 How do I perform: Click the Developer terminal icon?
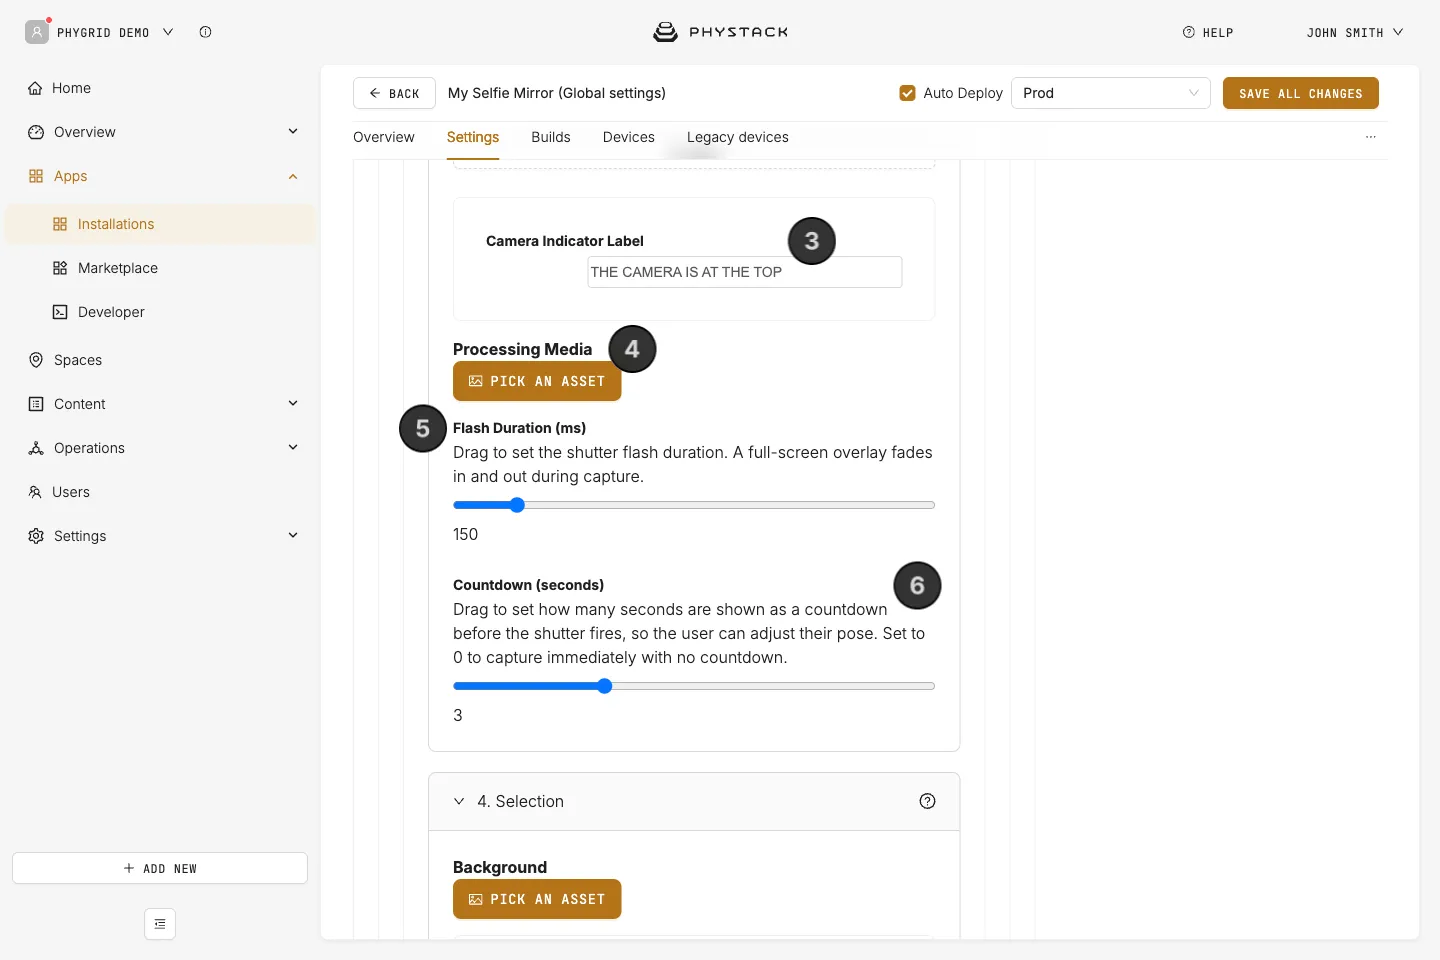pyautogui.click(x=60, y=312)
